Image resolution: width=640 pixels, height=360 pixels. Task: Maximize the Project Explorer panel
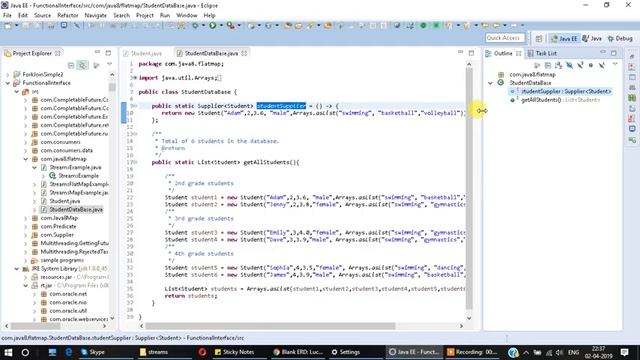[x=108, y=53]
